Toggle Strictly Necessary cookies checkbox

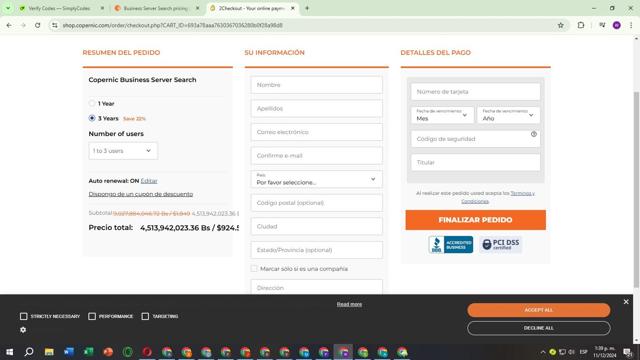pos(24,316)
